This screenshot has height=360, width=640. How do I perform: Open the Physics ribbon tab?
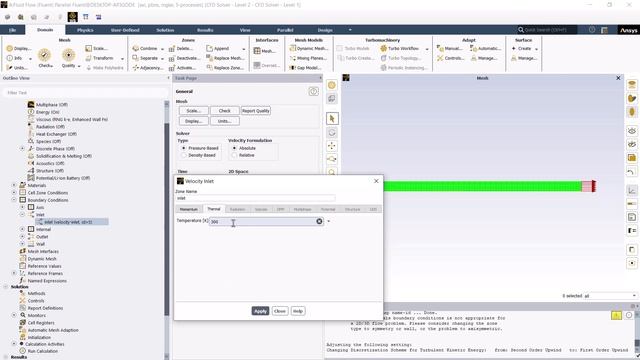[85, 30]
